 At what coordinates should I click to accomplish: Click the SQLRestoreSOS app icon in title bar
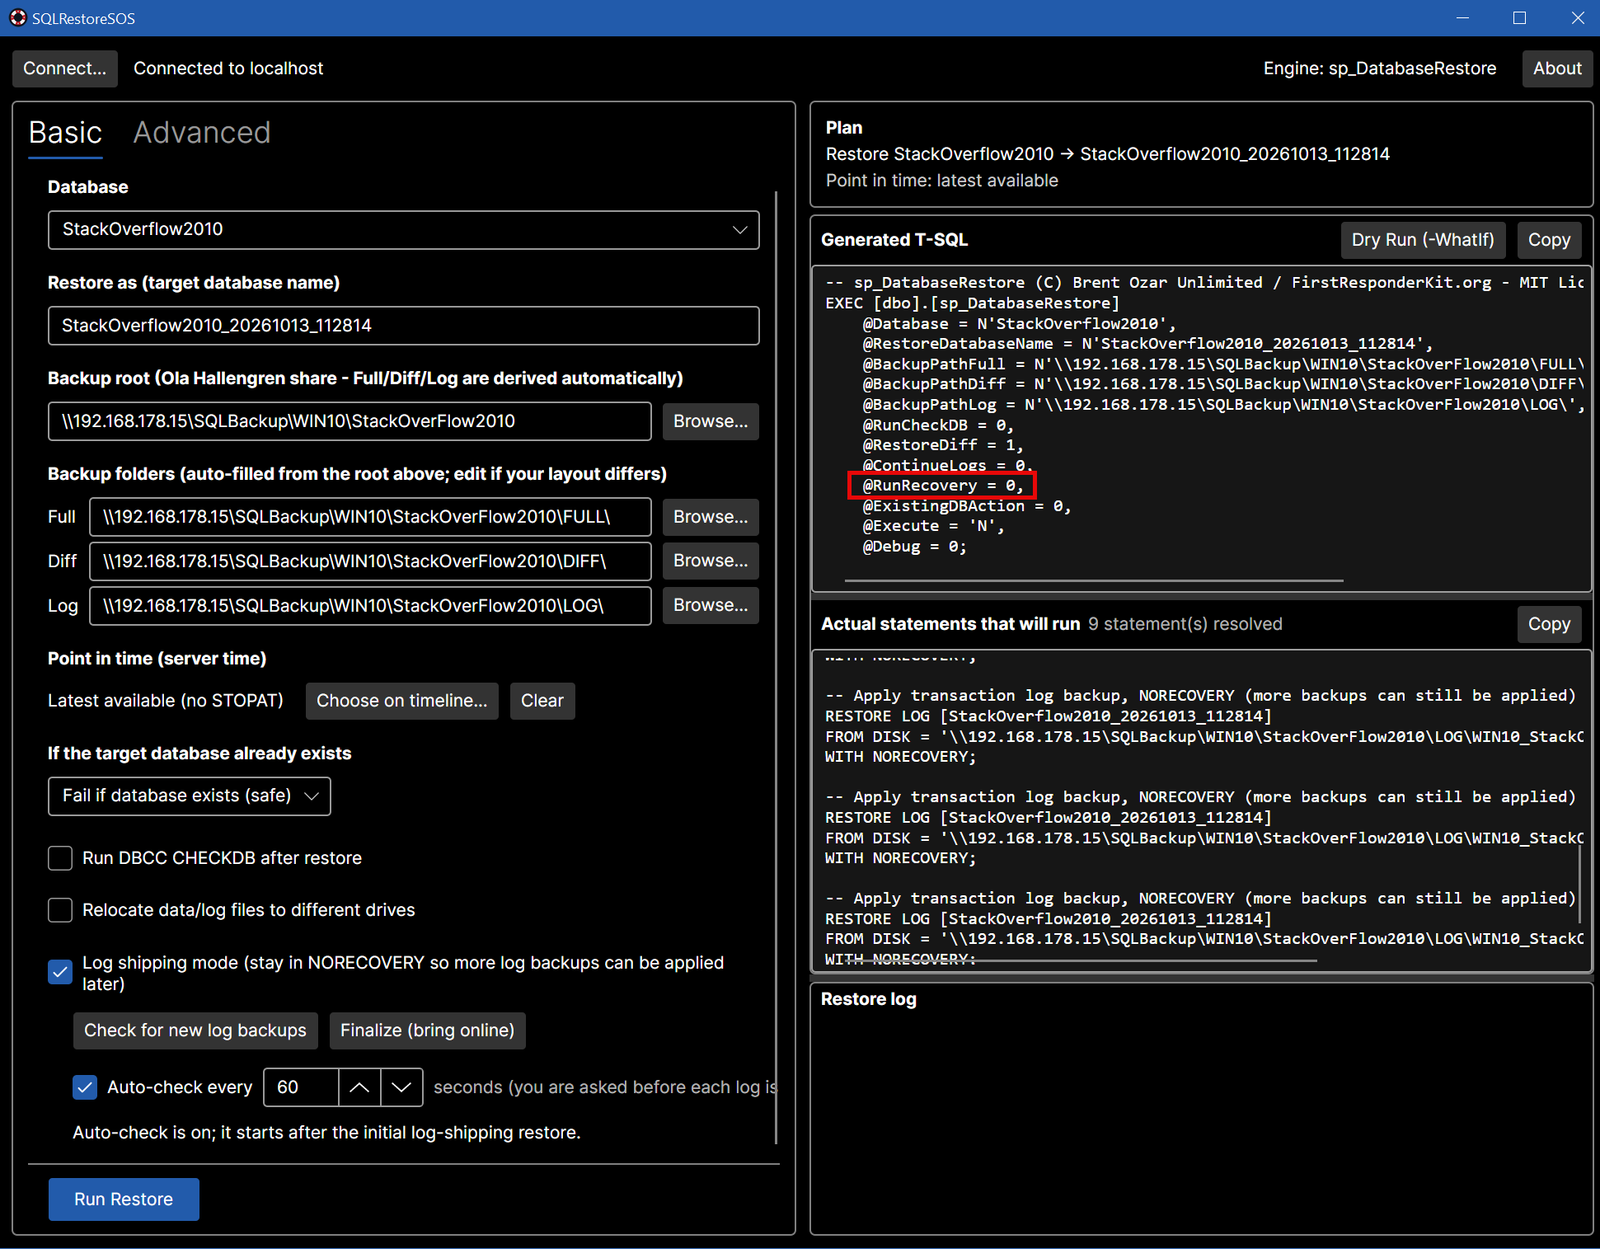coord(18,18)
